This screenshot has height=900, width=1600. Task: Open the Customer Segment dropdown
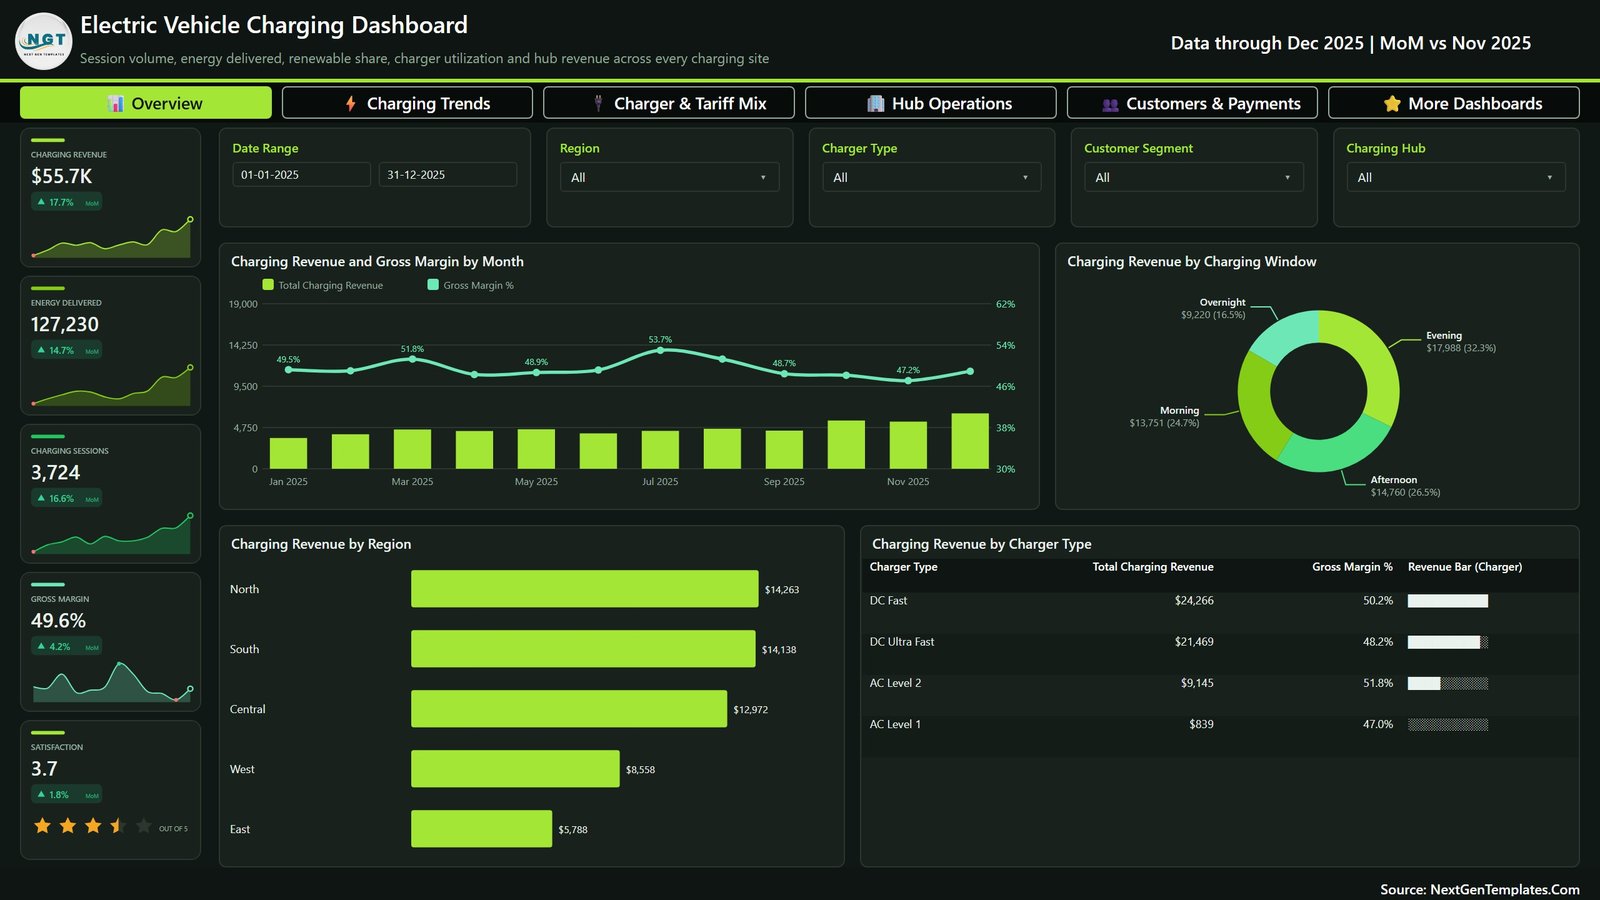click(1194, 177)
